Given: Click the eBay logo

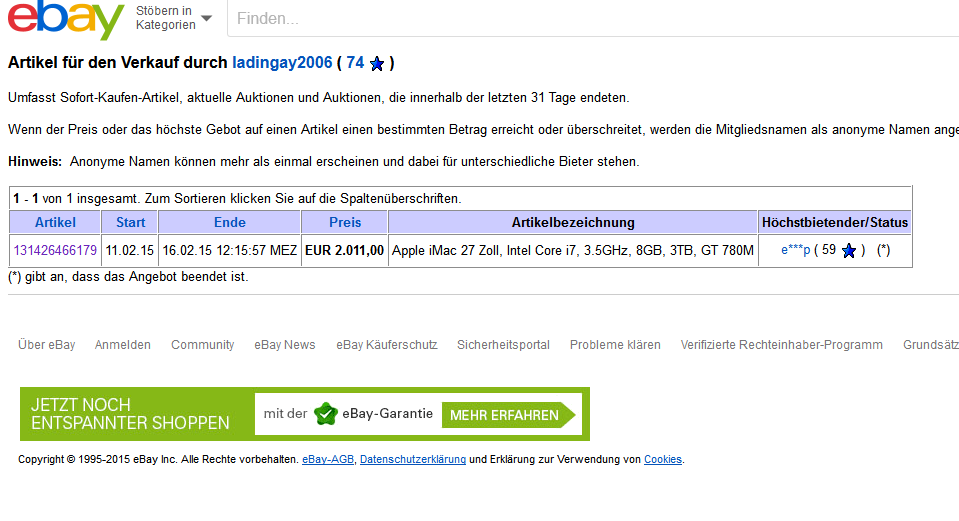Looking at the screenshot, I should [x=65, y=19].
